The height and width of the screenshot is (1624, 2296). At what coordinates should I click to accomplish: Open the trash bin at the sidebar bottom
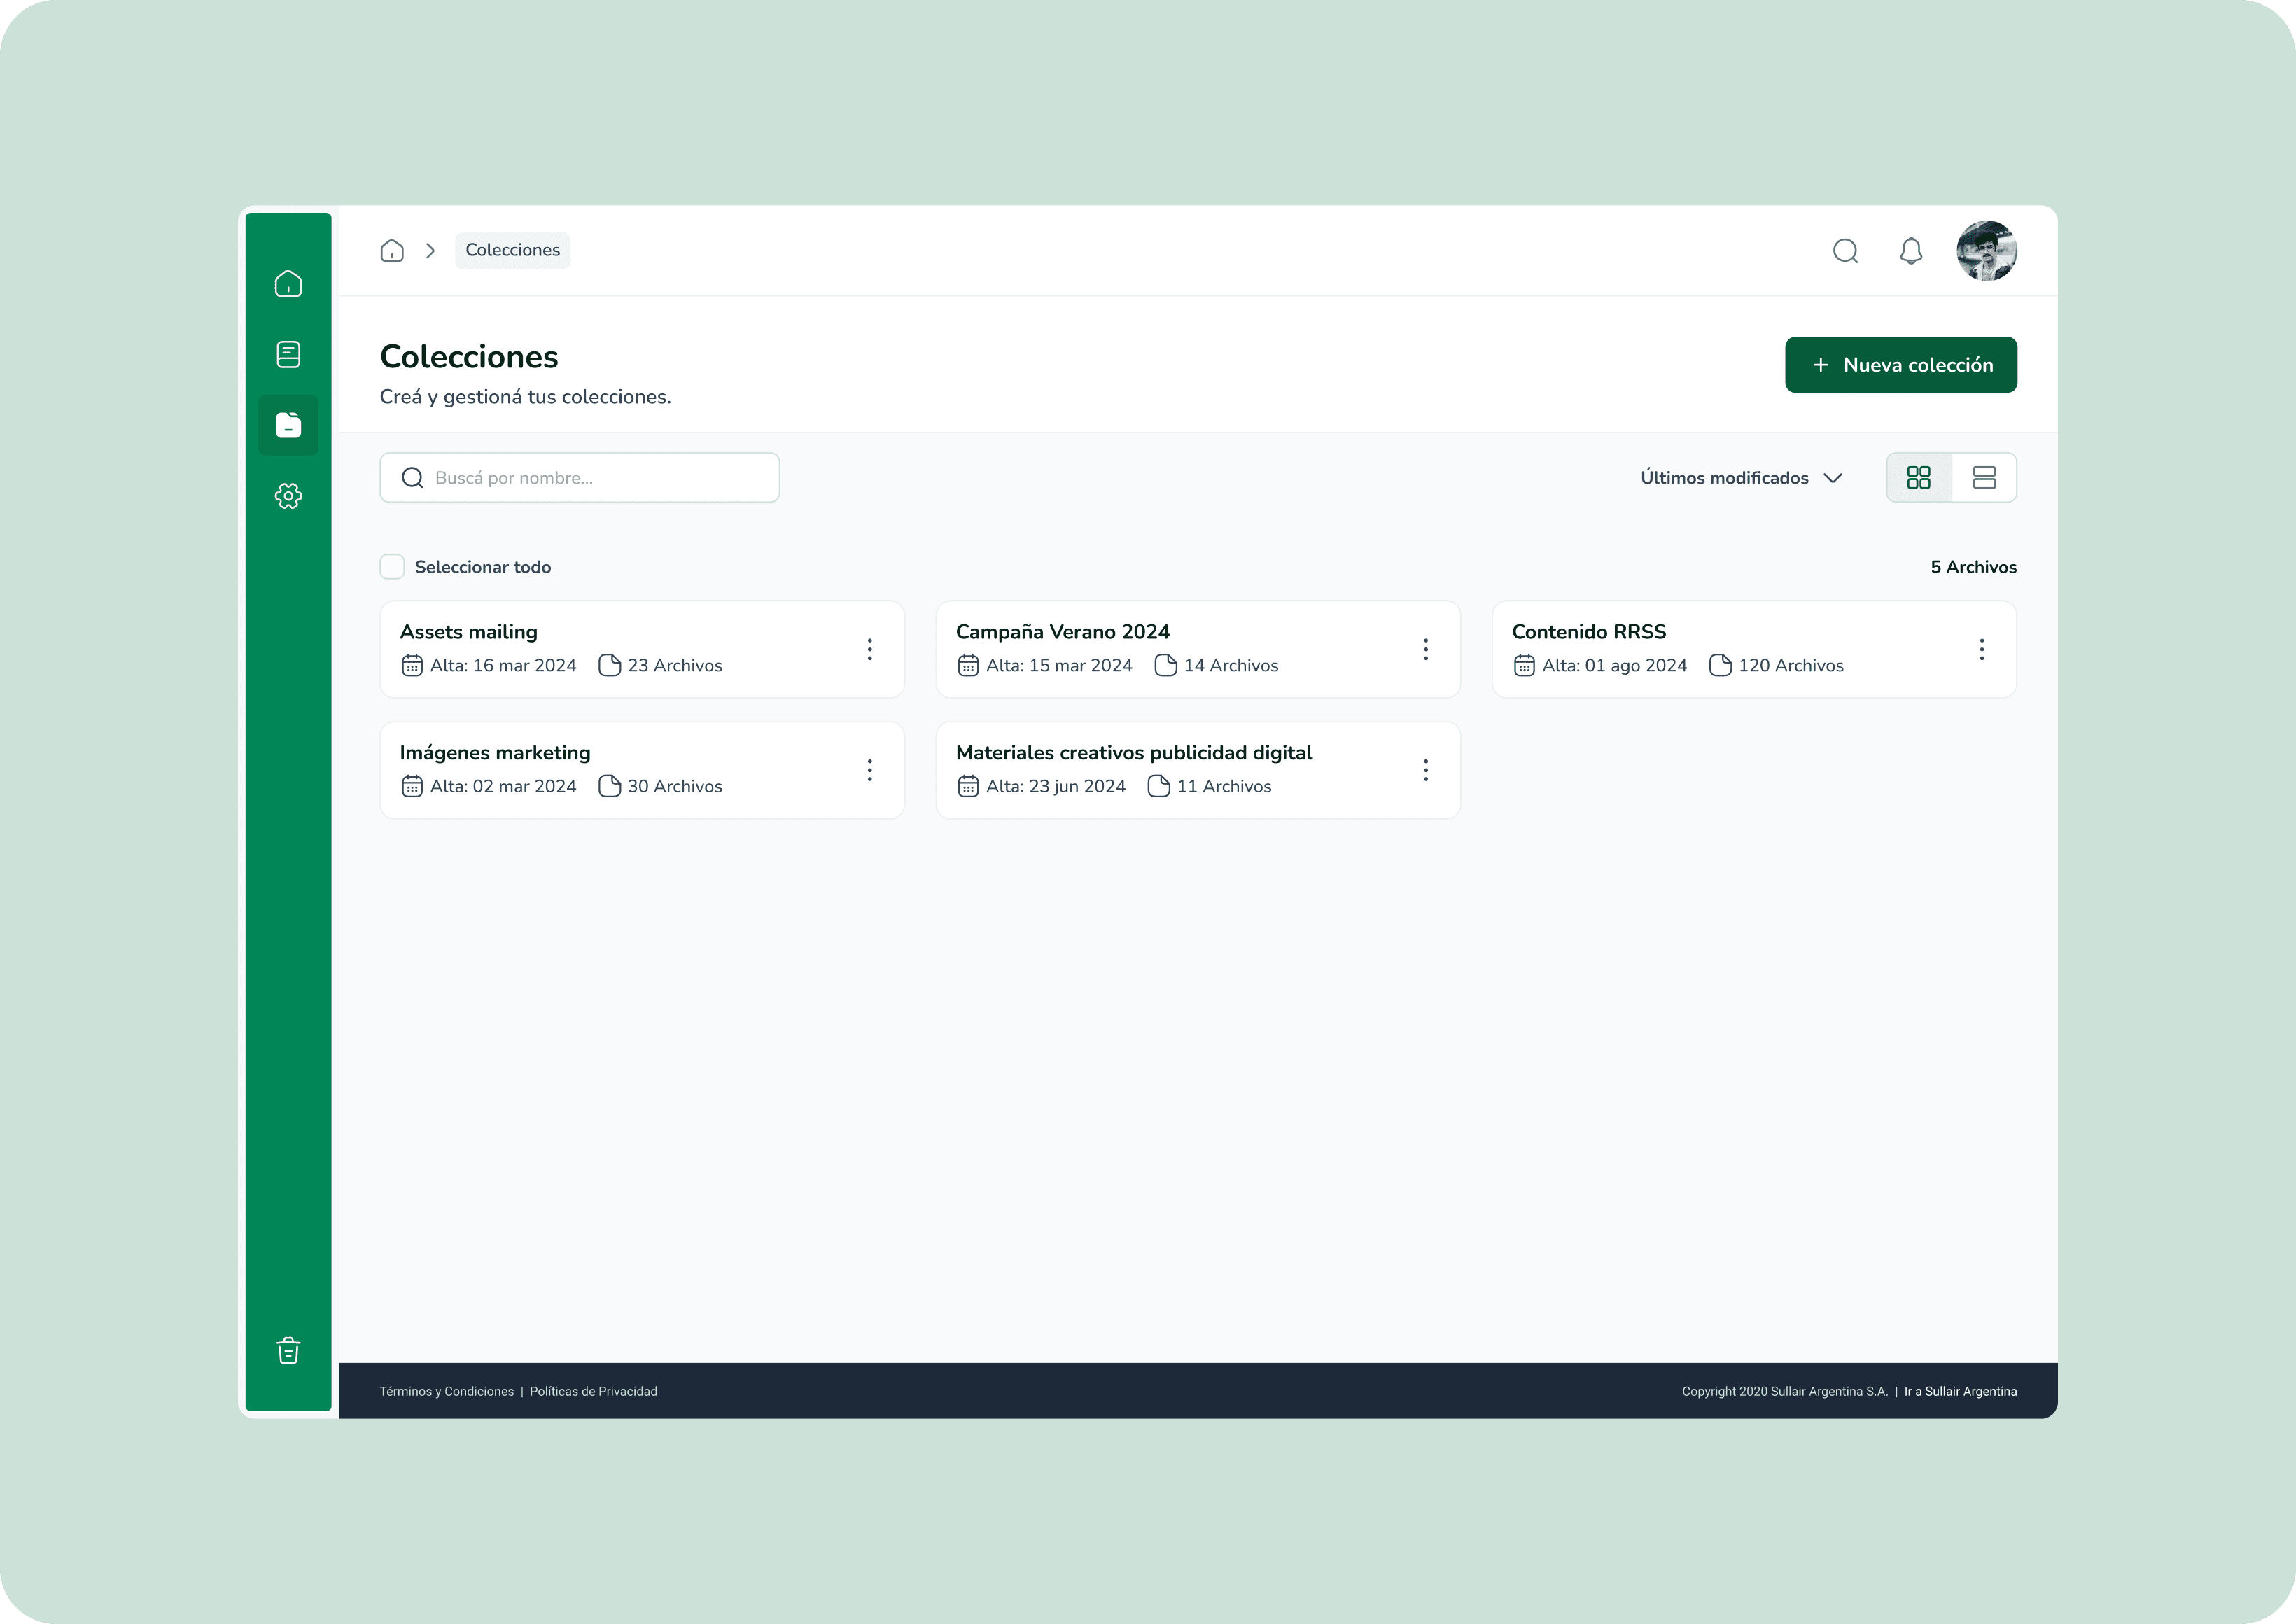pyautogui.click(x=288, y=1351)
